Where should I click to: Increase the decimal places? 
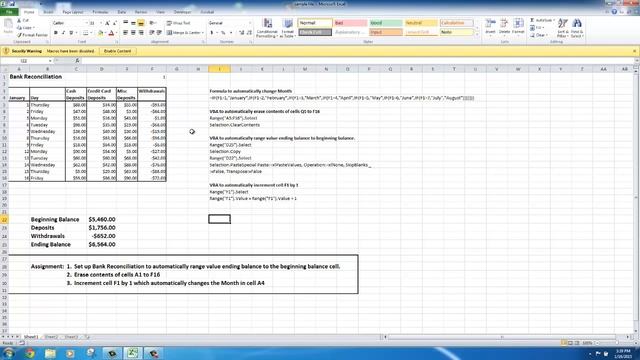242,33
